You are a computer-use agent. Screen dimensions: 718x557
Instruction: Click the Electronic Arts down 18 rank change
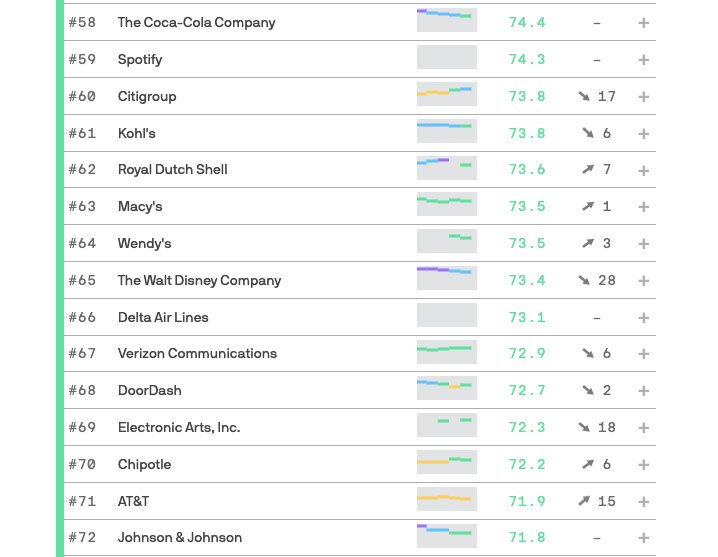596,427
